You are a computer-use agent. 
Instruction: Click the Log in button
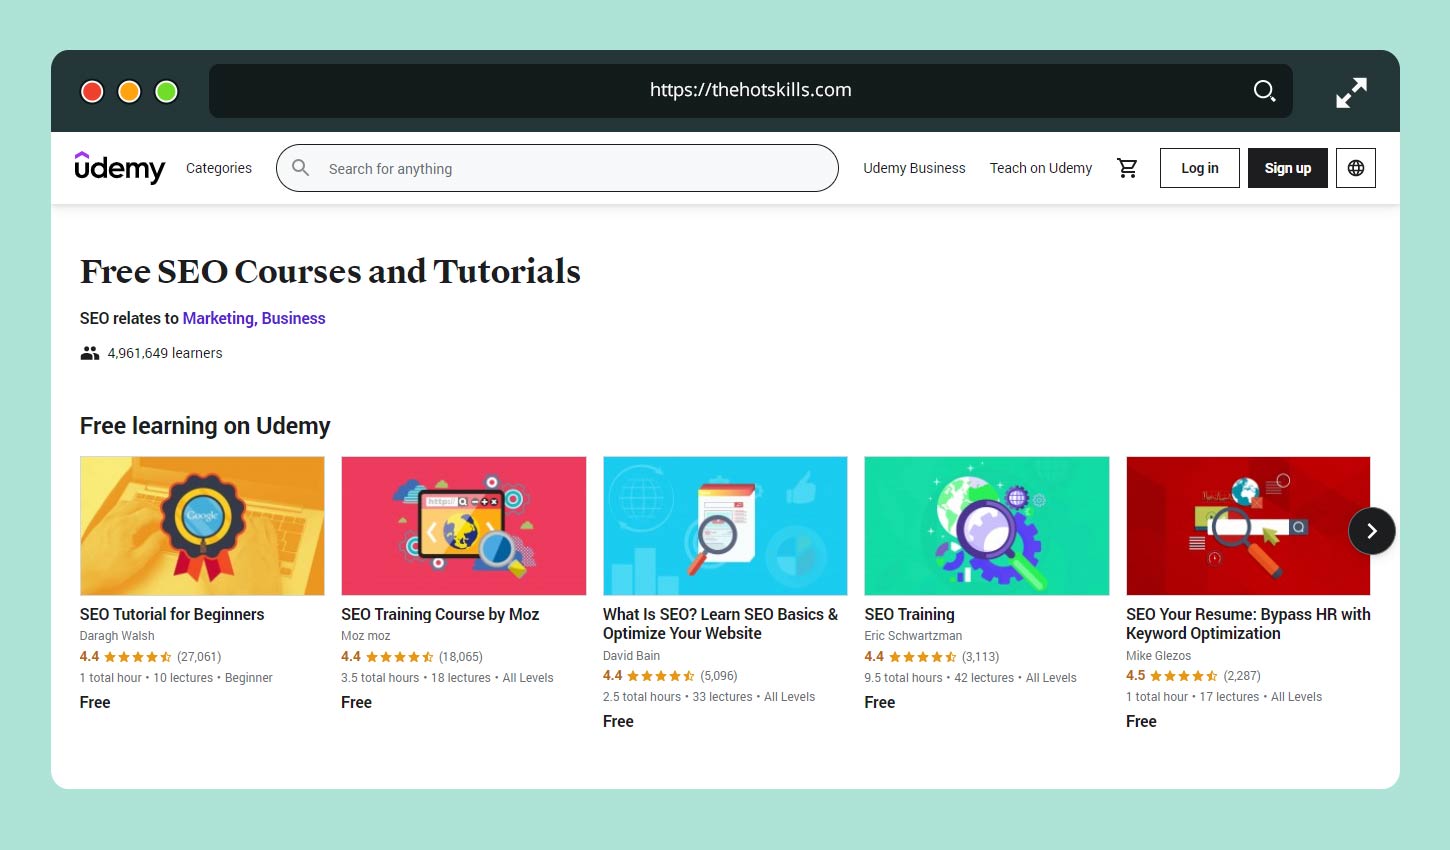click(1199, 168)
